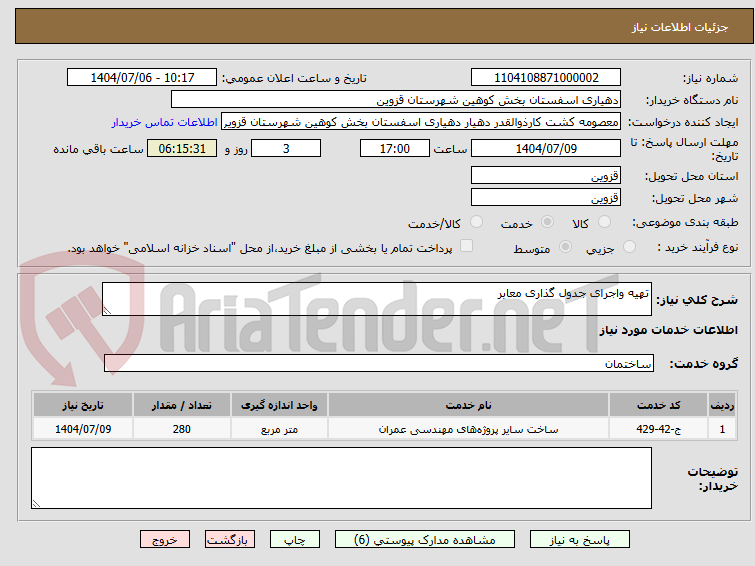Tick the Islamic treasury payment checkbox
This screenshot has width=755, height=566.
(466, 246)
